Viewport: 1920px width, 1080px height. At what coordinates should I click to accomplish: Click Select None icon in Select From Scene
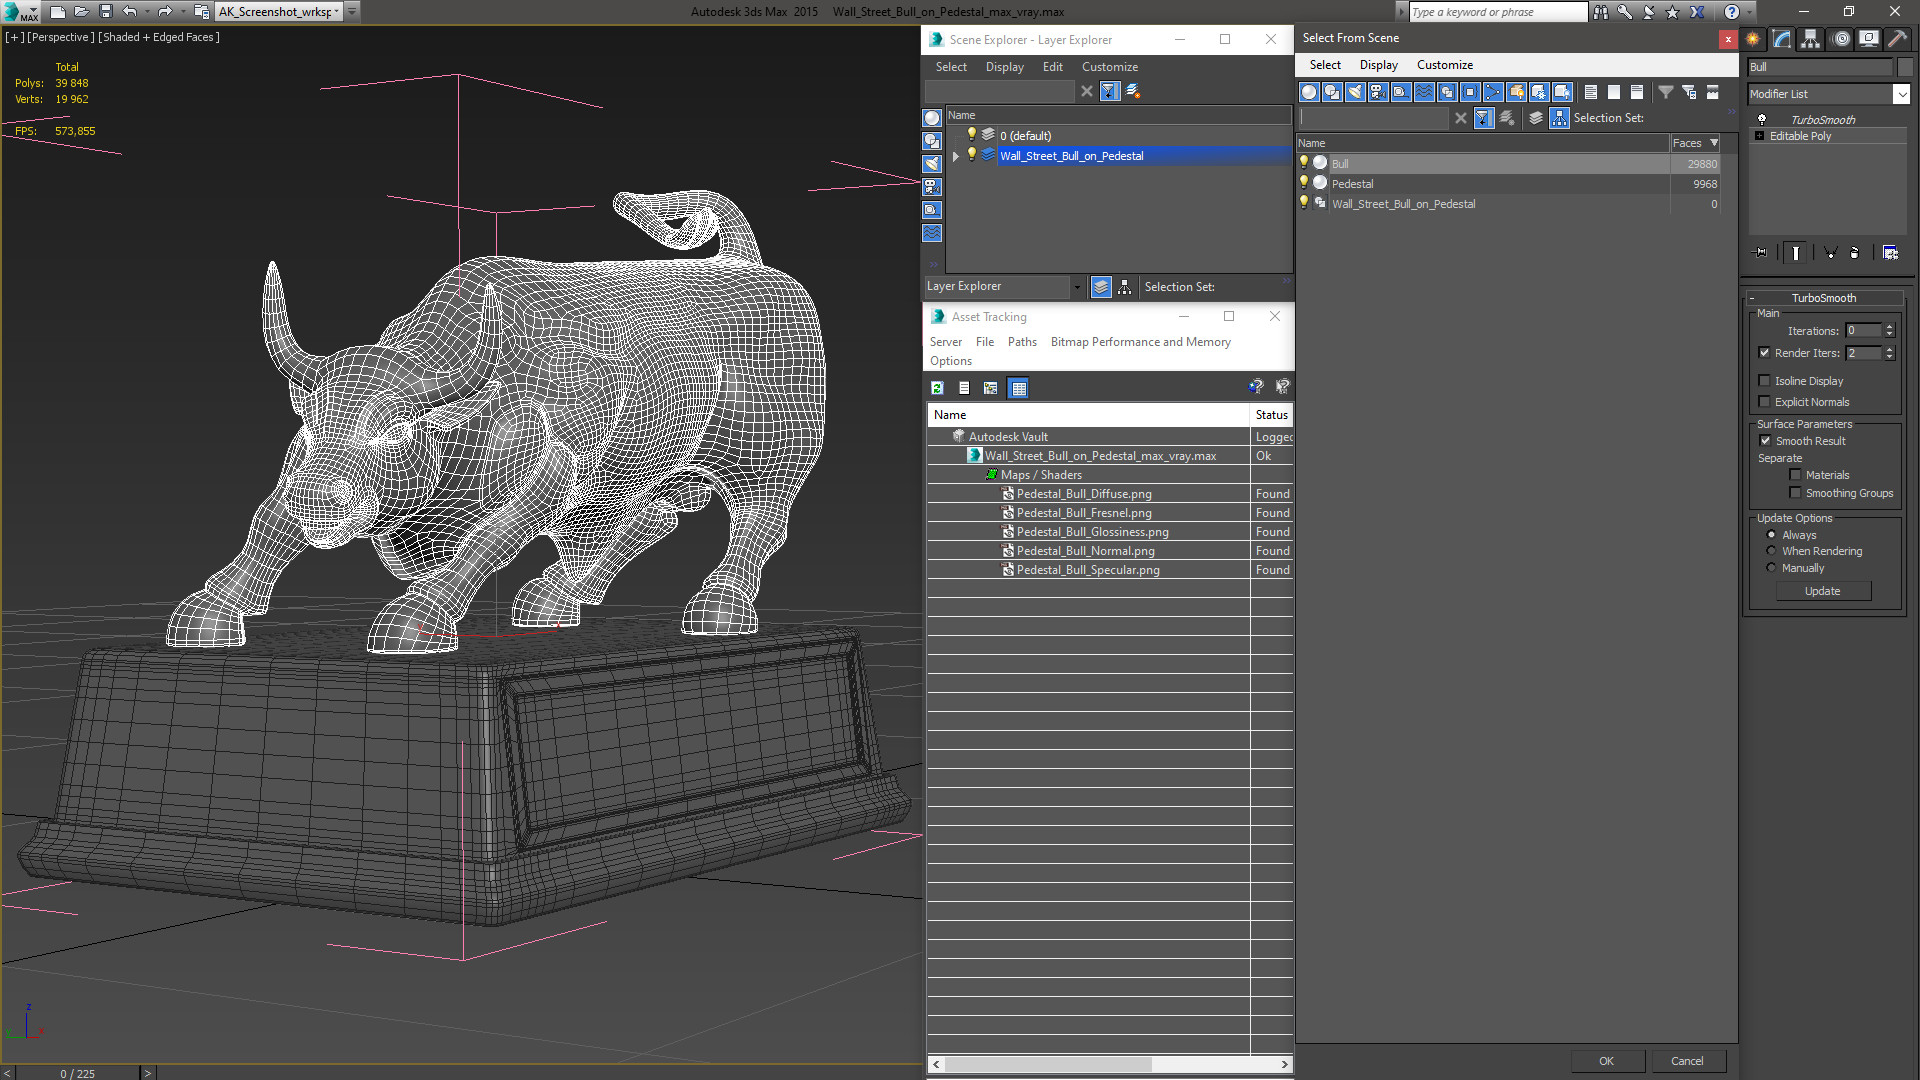[x=1614, y=92]
